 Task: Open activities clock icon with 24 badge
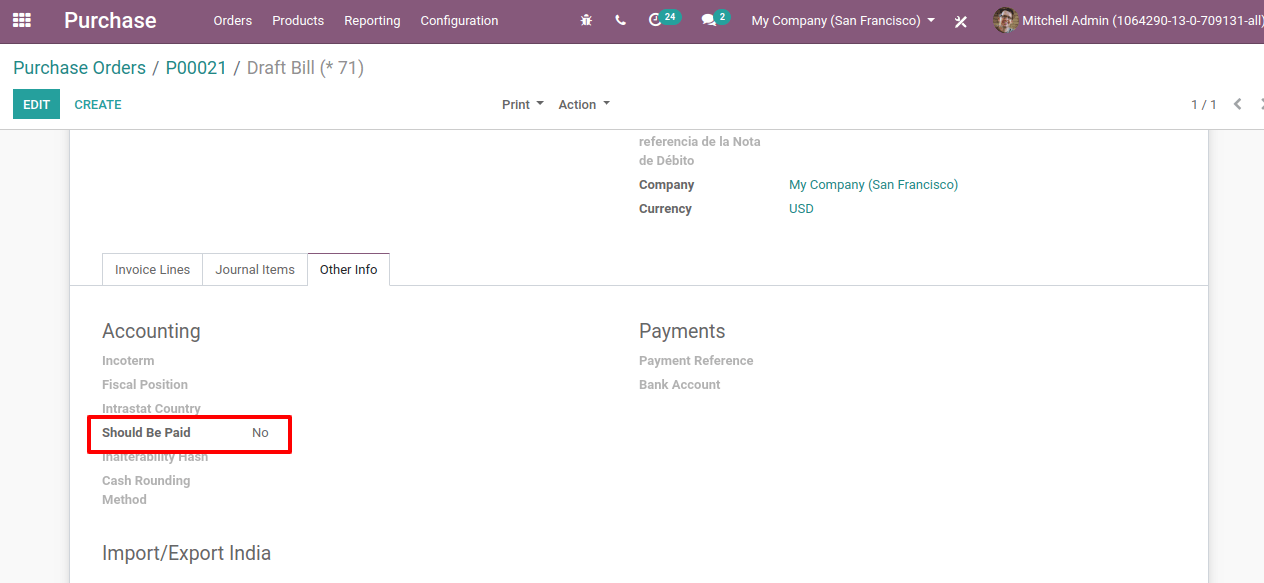pos(663,19)
